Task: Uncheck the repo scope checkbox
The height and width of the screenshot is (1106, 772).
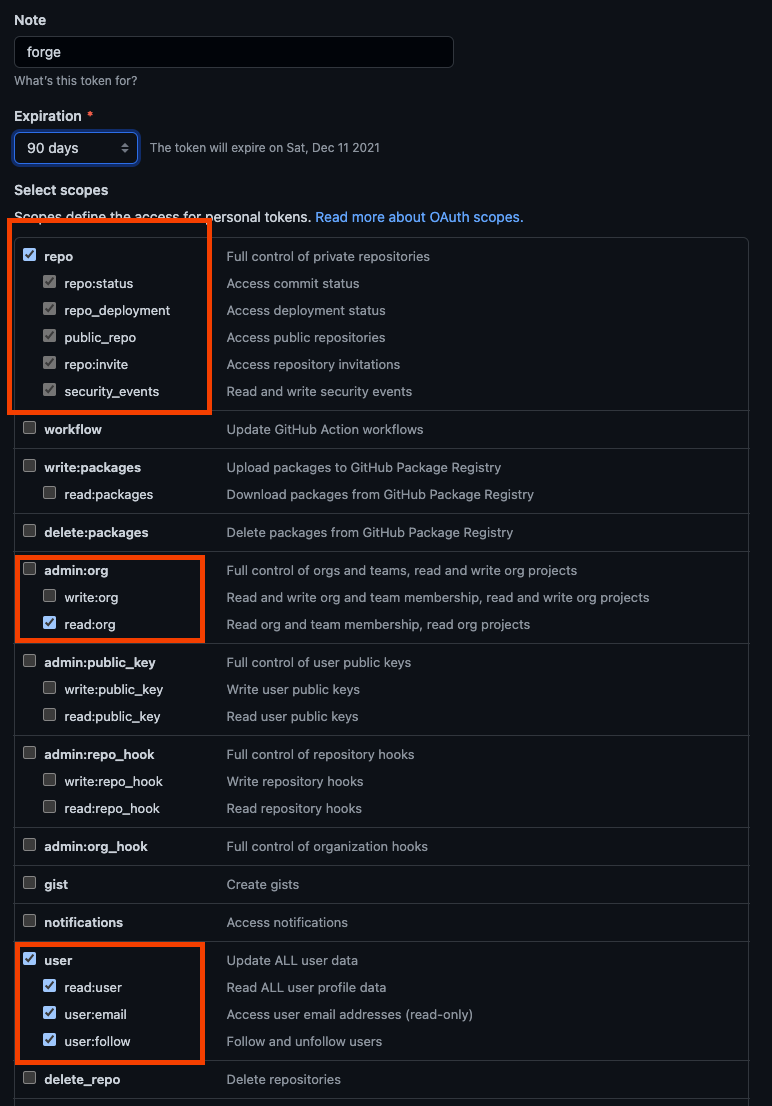Action: (30, 255)
